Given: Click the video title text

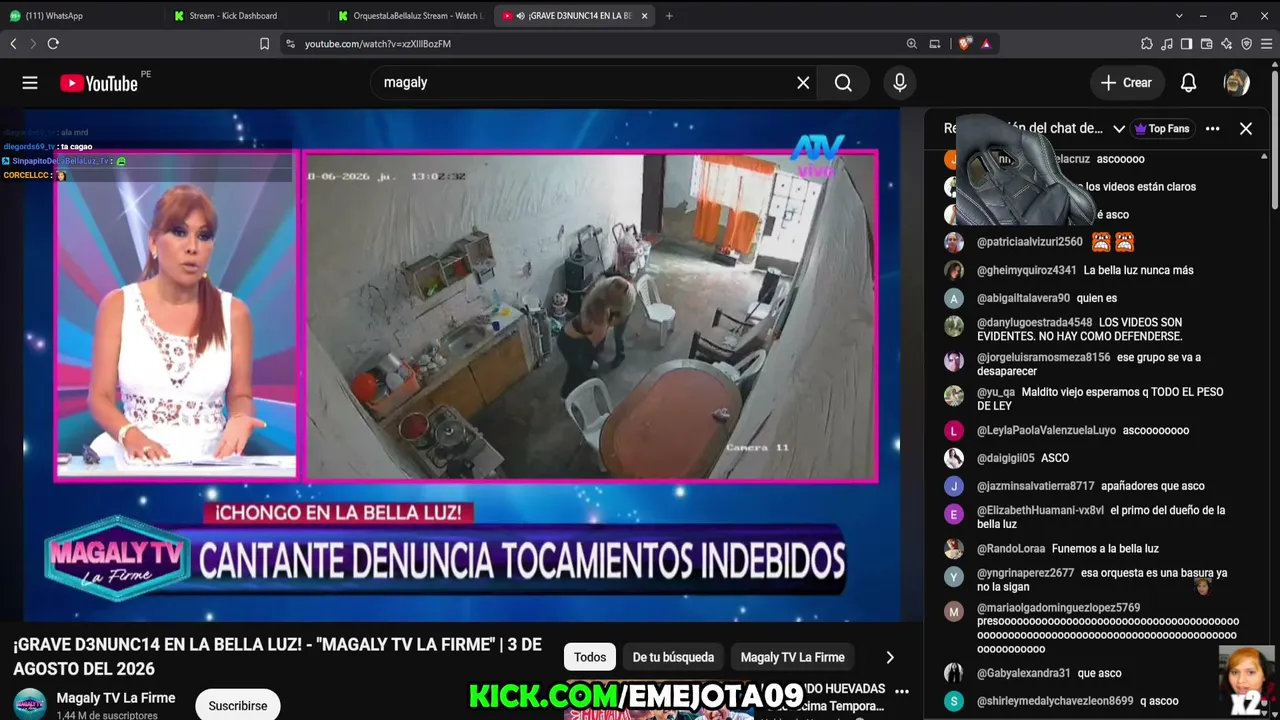Looking at the screenshot, I should coord(277,657).
